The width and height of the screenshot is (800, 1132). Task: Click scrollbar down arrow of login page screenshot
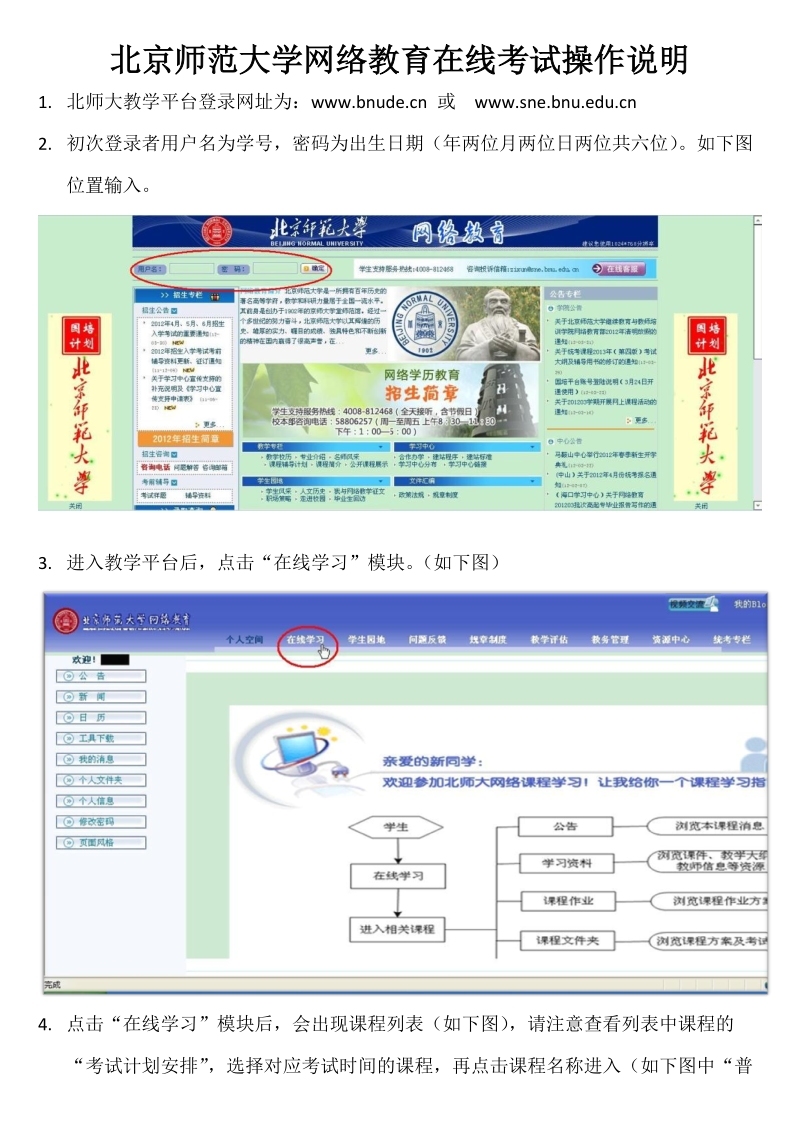(x=757, y=505)
